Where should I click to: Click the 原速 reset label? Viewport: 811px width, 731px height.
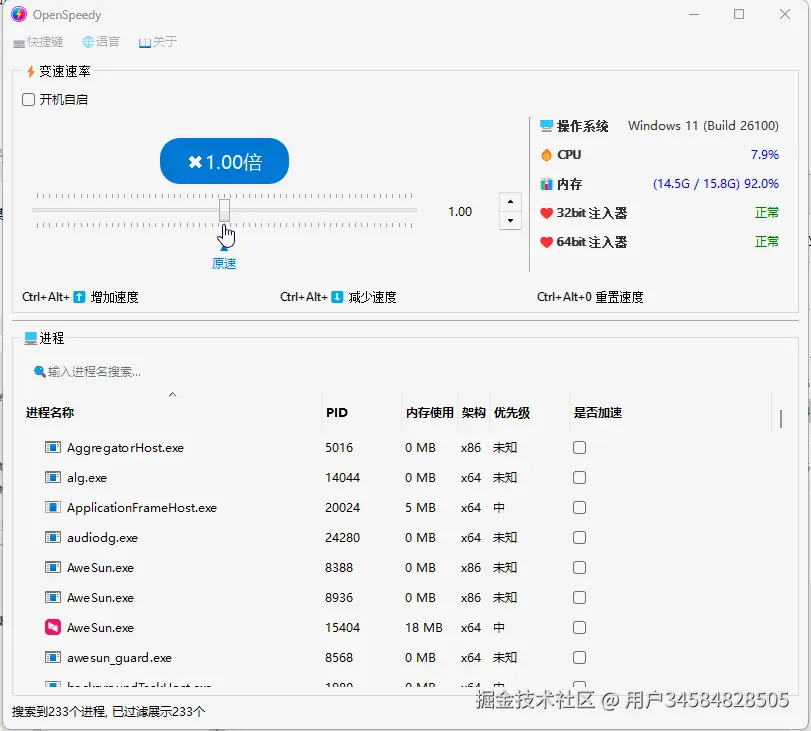click(224, 264)
